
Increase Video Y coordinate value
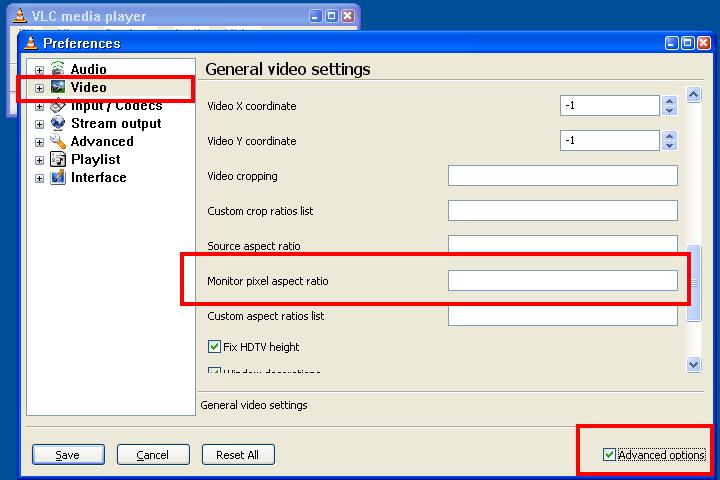click(x=669, y=136)
